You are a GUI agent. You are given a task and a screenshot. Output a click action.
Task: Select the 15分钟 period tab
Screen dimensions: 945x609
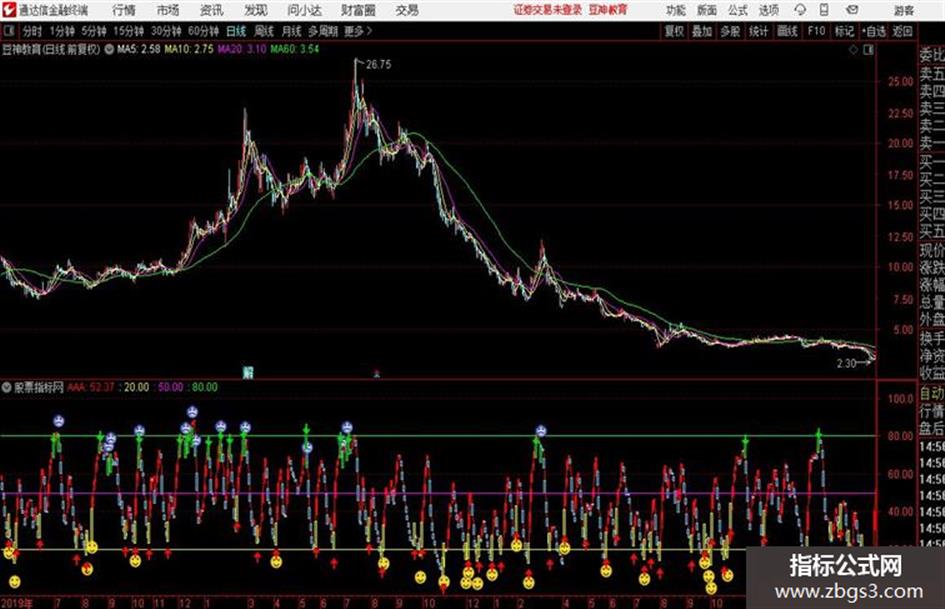[129, 31]
